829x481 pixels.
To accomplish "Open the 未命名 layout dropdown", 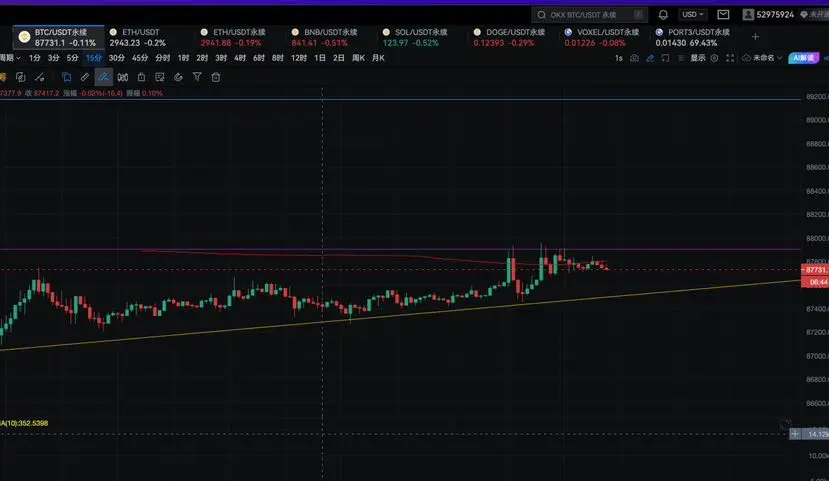I will click(x=762, y=58).
